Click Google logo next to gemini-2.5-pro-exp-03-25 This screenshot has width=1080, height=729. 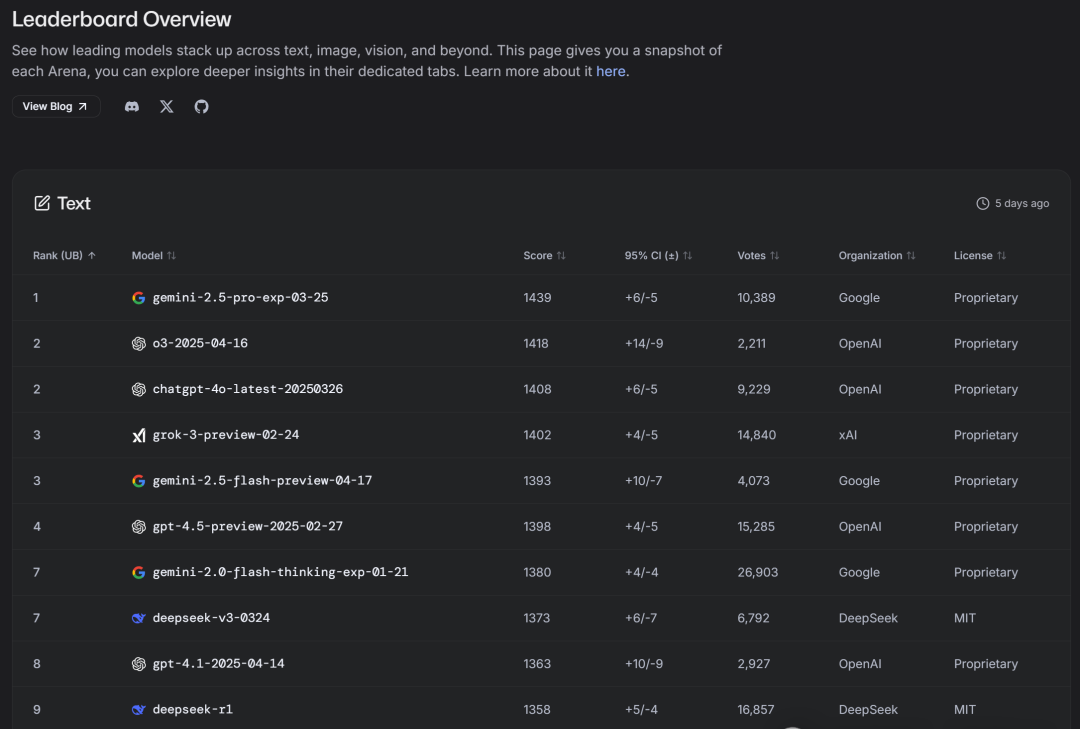(x=138, y=298)
